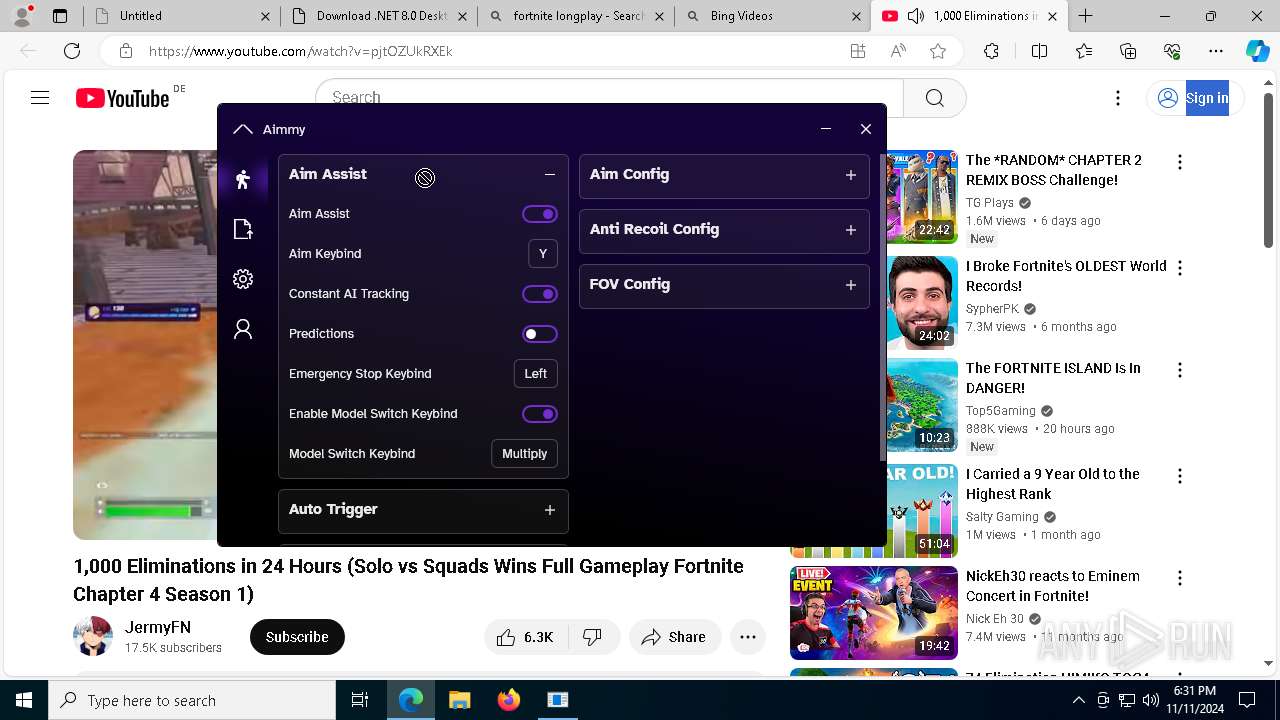Open JermyFN channel name link
The width and height of the screenshot is (1280, 720).
158,628
